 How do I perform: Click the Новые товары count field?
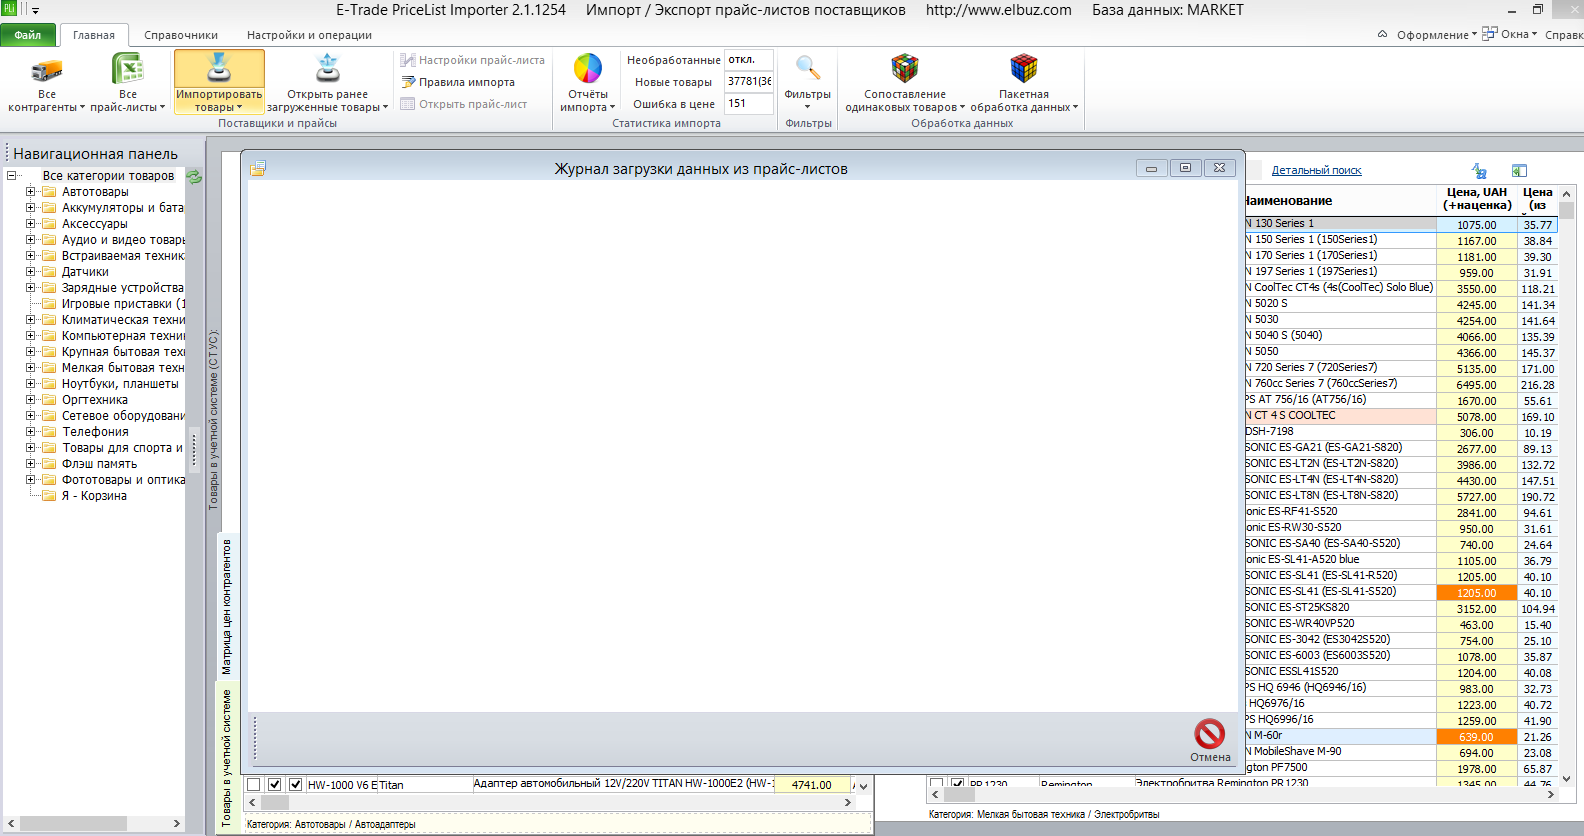(749, 82)
